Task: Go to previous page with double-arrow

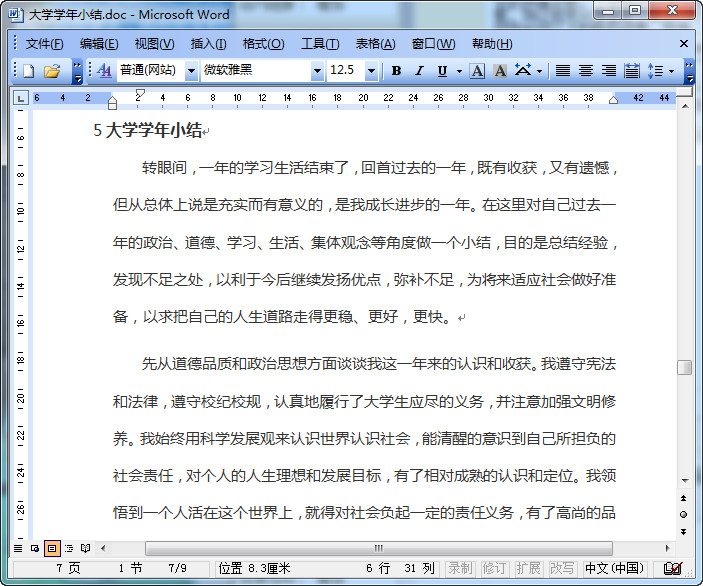Action: [x=683, y=498]
